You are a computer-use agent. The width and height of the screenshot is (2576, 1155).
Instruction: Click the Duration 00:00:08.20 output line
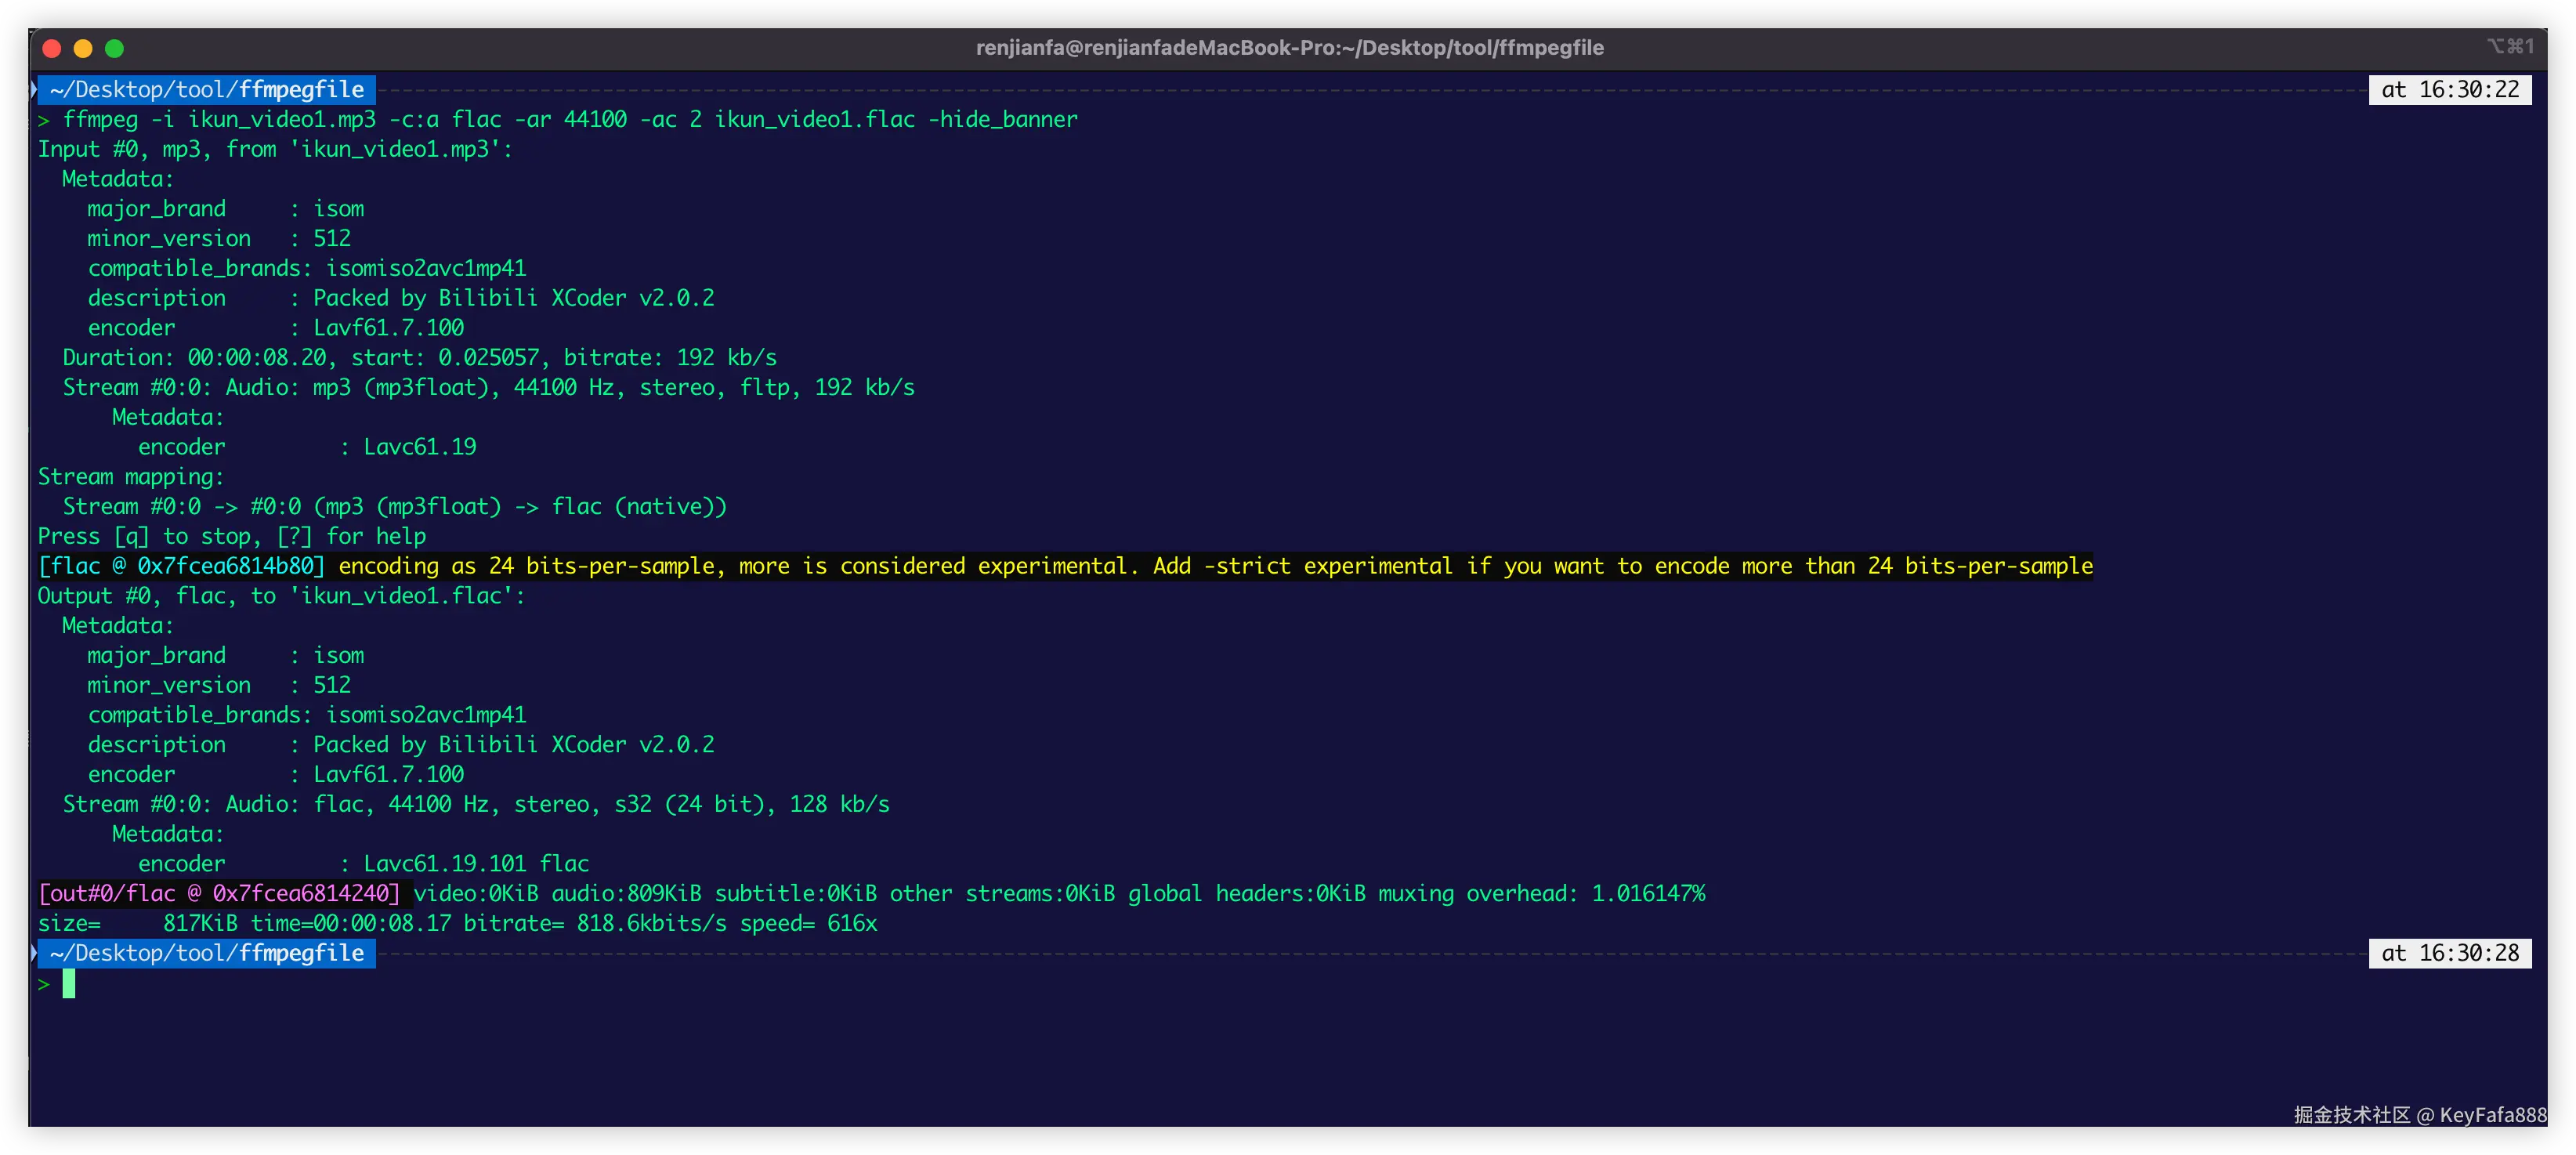pyautogui.click(x=419, y=358)
